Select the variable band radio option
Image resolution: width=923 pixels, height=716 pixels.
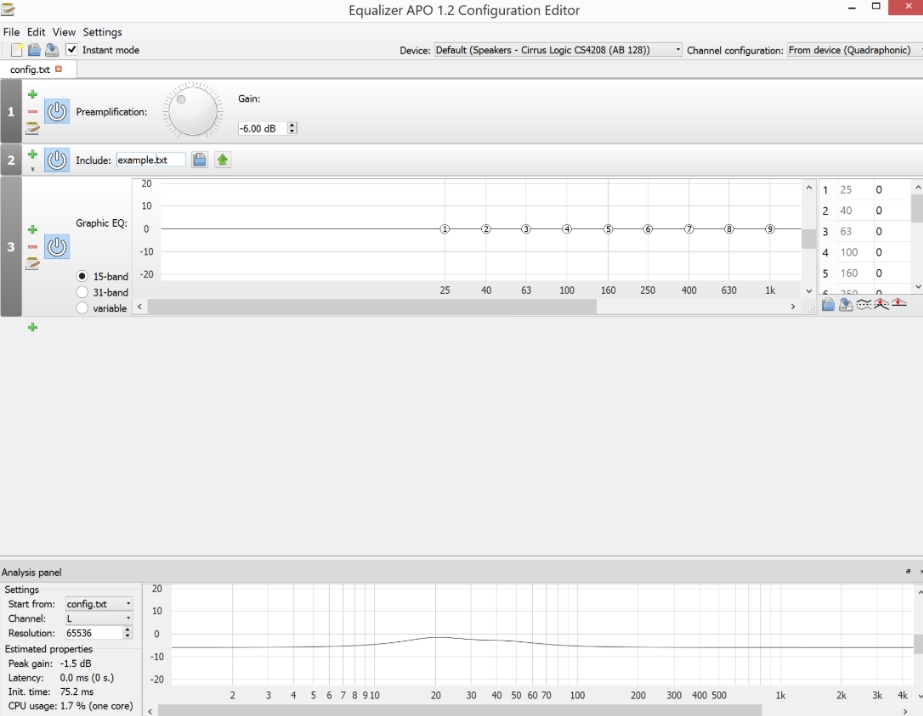(x=82, y=308)
